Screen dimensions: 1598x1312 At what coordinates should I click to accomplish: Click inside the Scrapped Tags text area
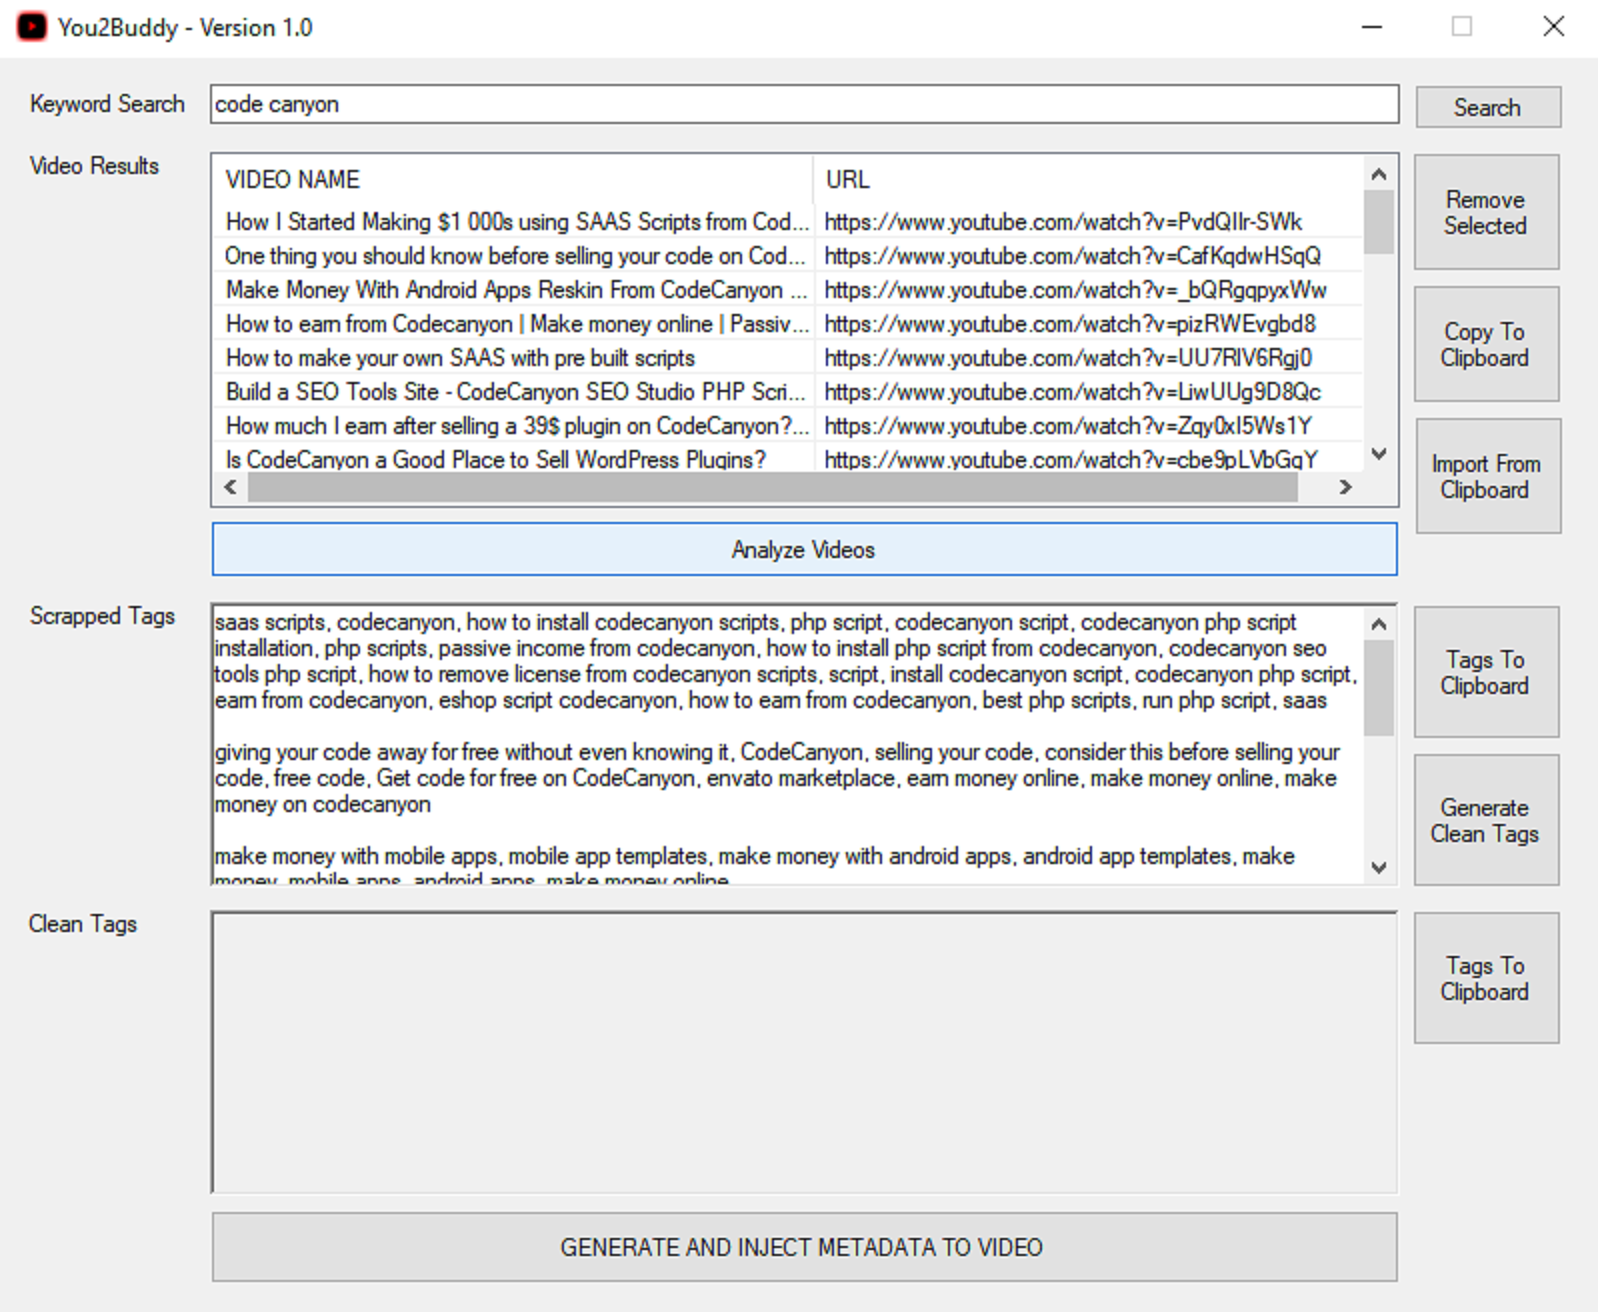[x=788, y=745]
